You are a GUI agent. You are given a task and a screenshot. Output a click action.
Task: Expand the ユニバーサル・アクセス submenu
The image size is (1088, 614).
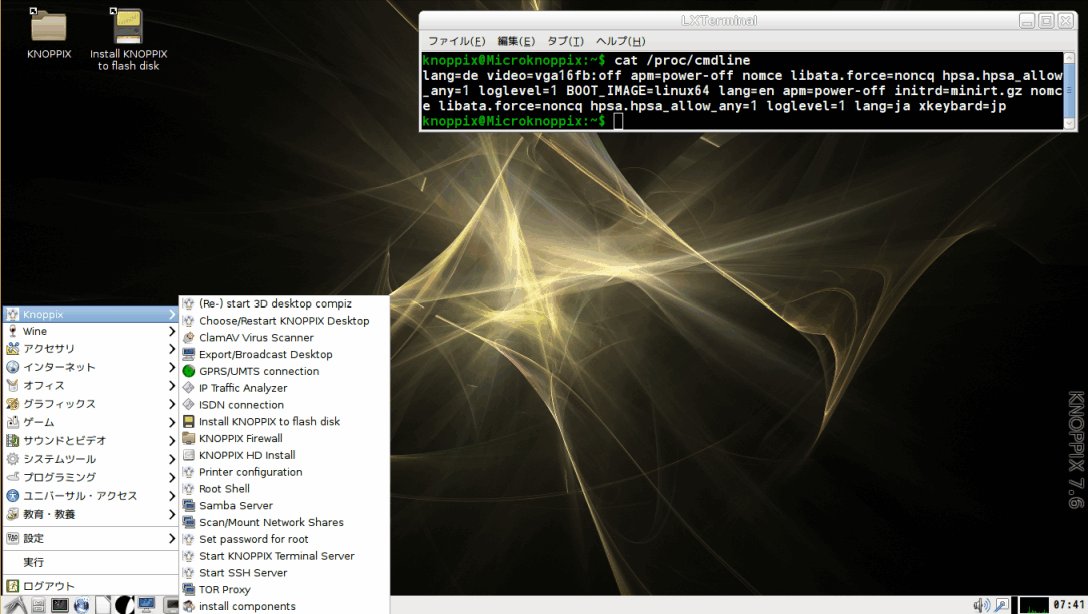point(91,495)
